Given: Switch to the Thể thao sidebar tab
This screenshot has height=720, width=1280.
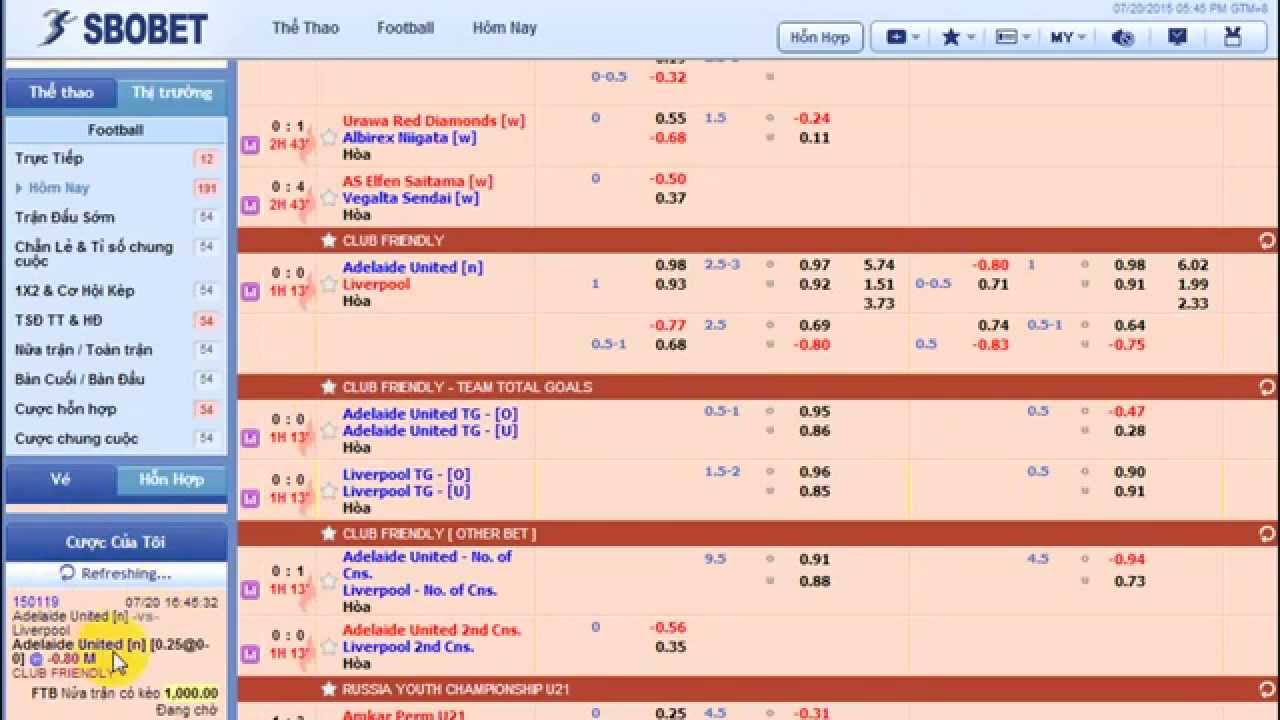Looking at the screenshot, I should (x=61, y=93).
